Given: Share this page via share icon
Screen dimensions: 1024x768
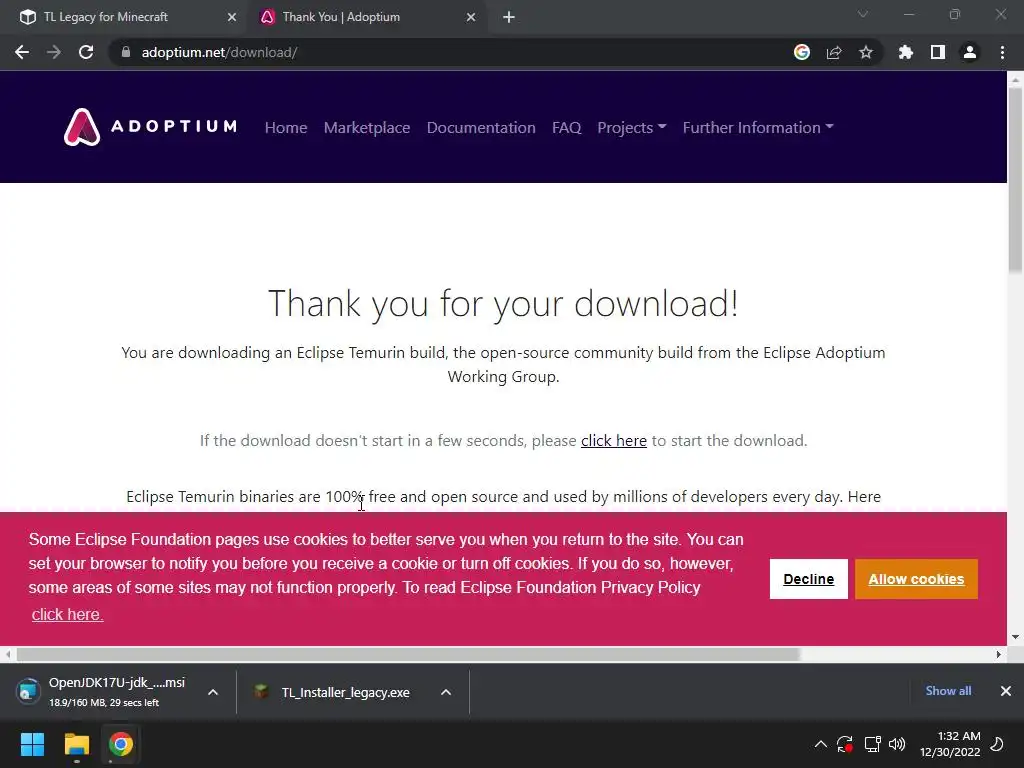Looking at the screenshot, I should 834,52.
